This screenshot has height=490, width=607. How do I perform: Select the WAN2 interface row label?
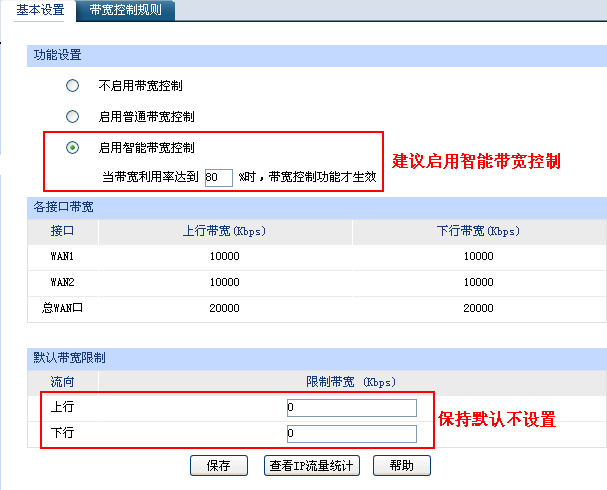(x=62, y=282)
